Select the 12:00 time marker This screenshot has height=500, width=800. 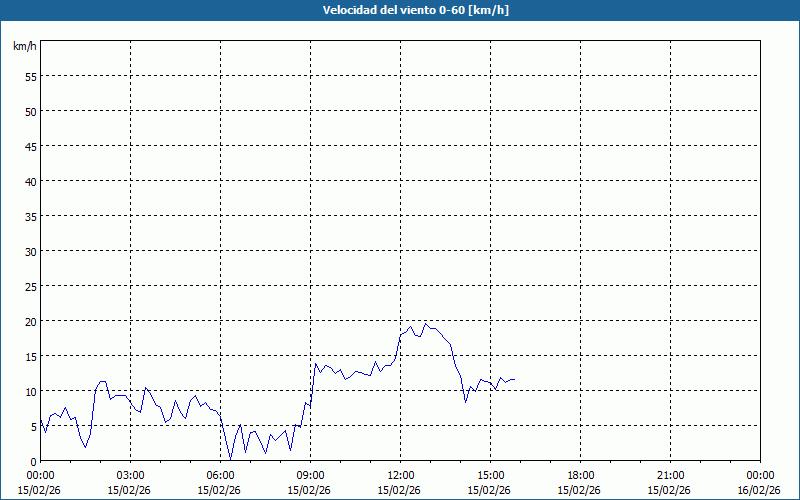coord(400,475)
